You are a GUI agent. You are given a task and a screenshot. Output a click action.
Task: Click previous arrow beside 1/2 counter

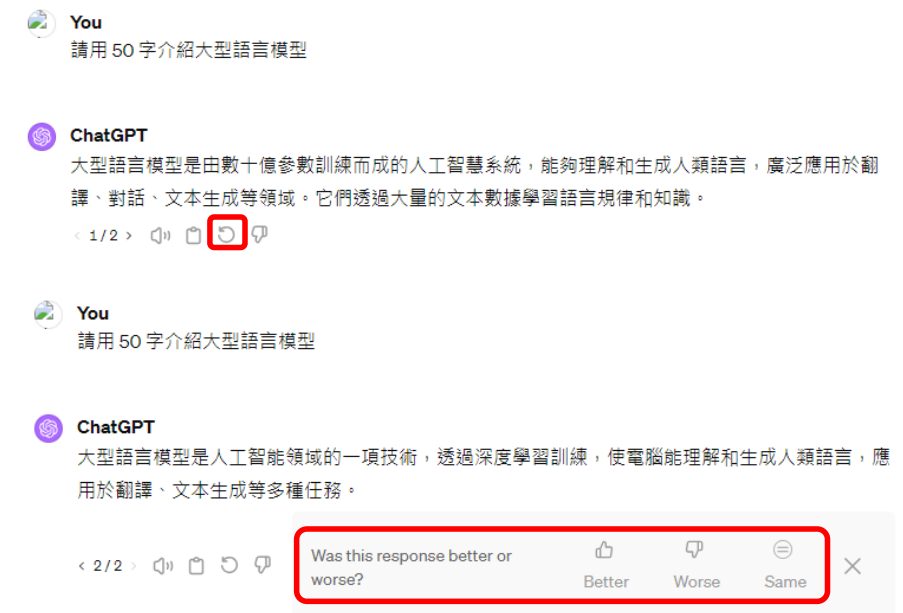pyautogui.click(x=77, y=235)
